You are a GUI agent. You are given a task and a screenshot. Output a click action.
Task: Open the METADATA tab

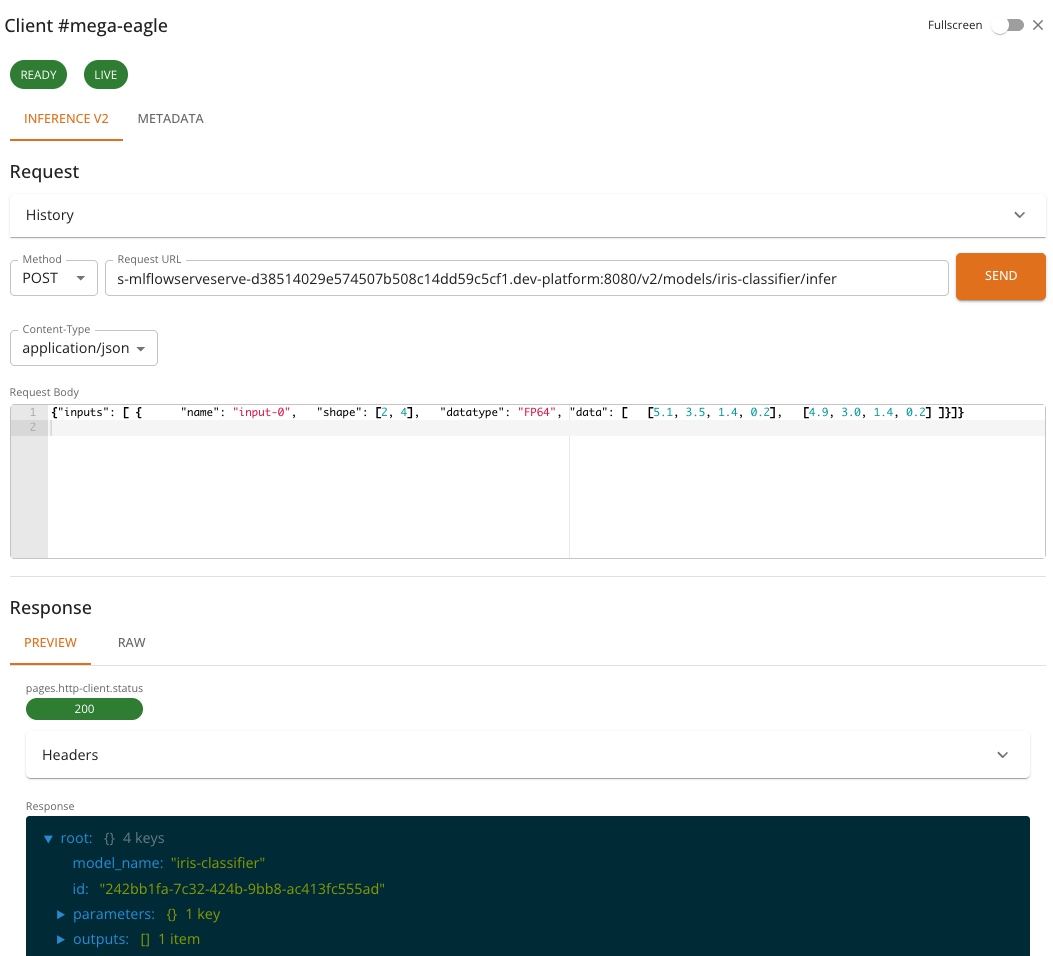[171, 119]
